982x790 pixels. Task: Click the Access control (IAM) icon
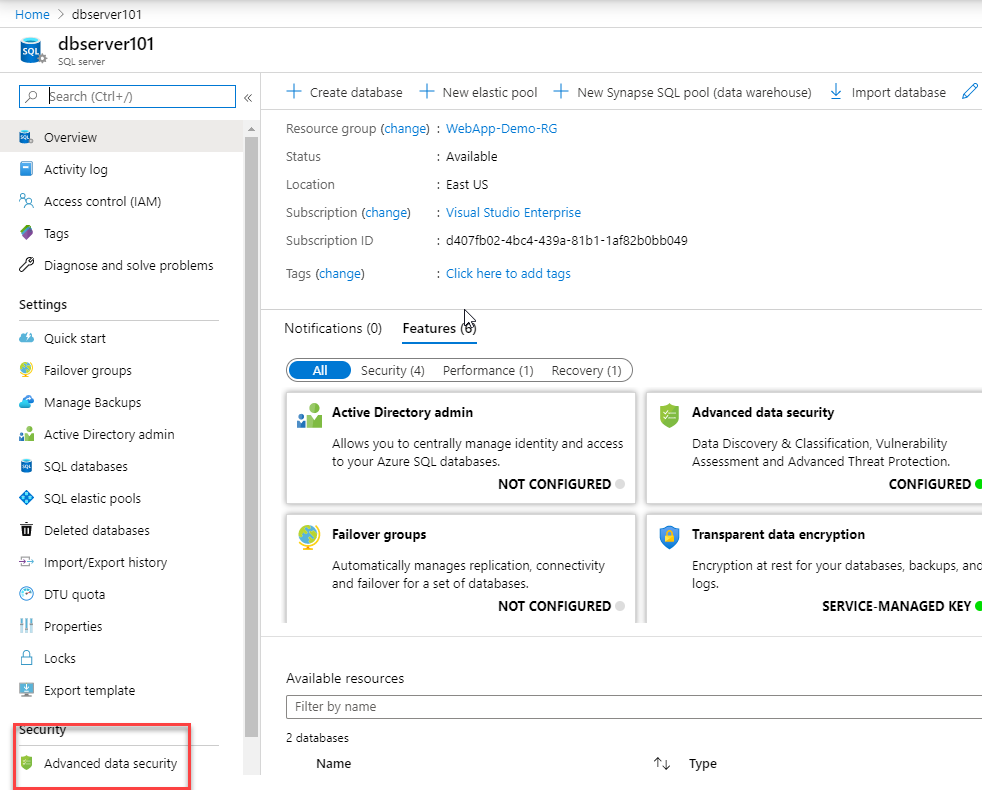pos(26,201)
